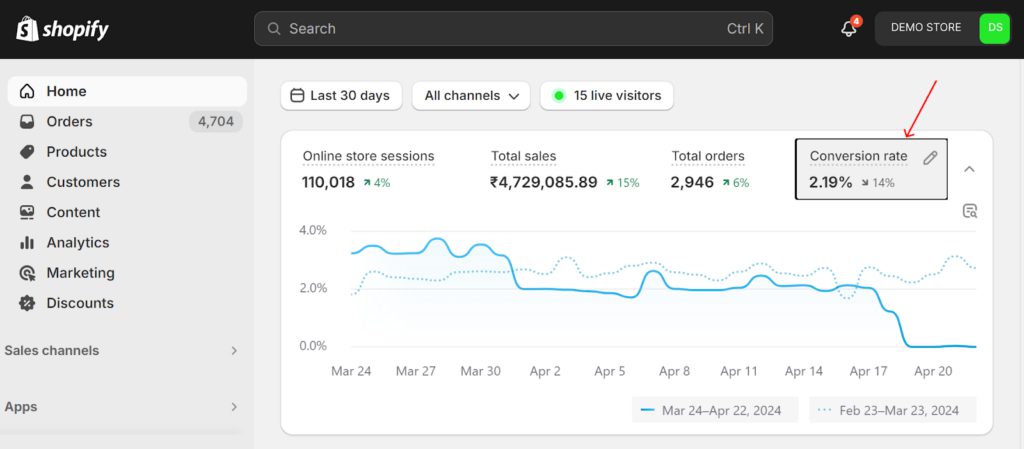Viewport: 1024px width, 449px height.
Task: Click the DS account avatar
Action: 994,28
